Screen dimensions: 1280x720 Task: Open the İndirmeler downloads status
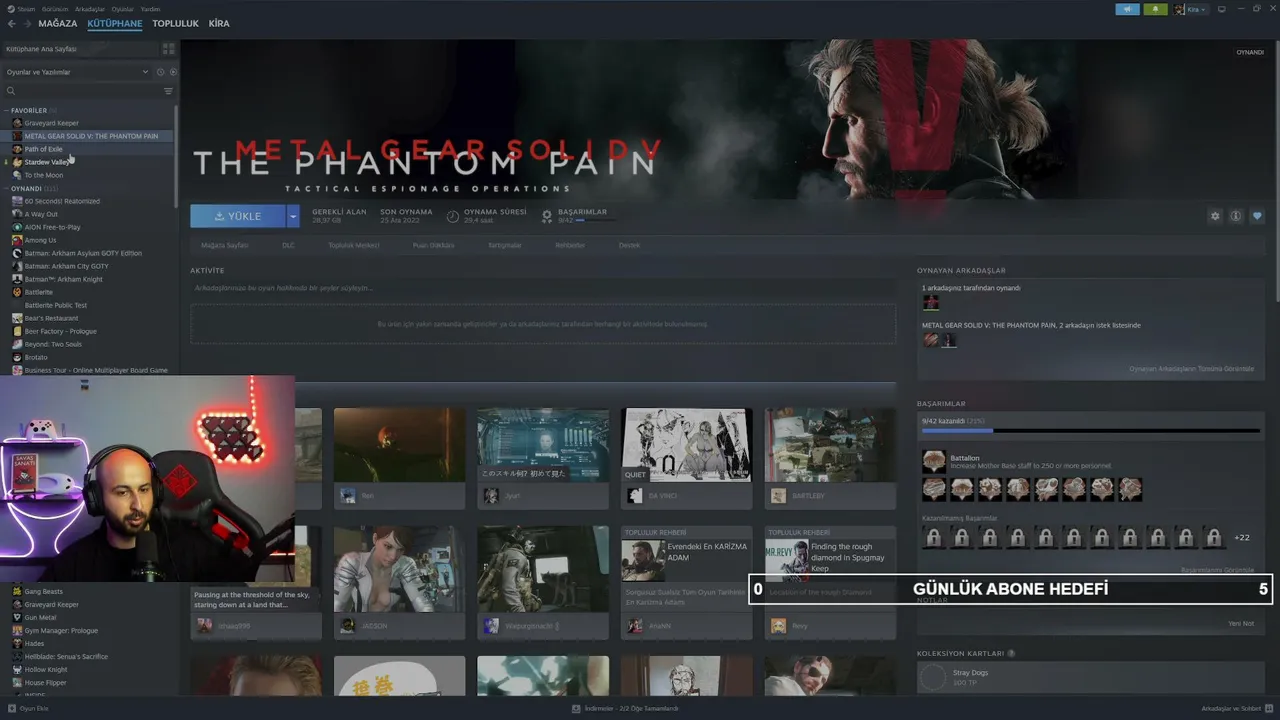[625, 708]
